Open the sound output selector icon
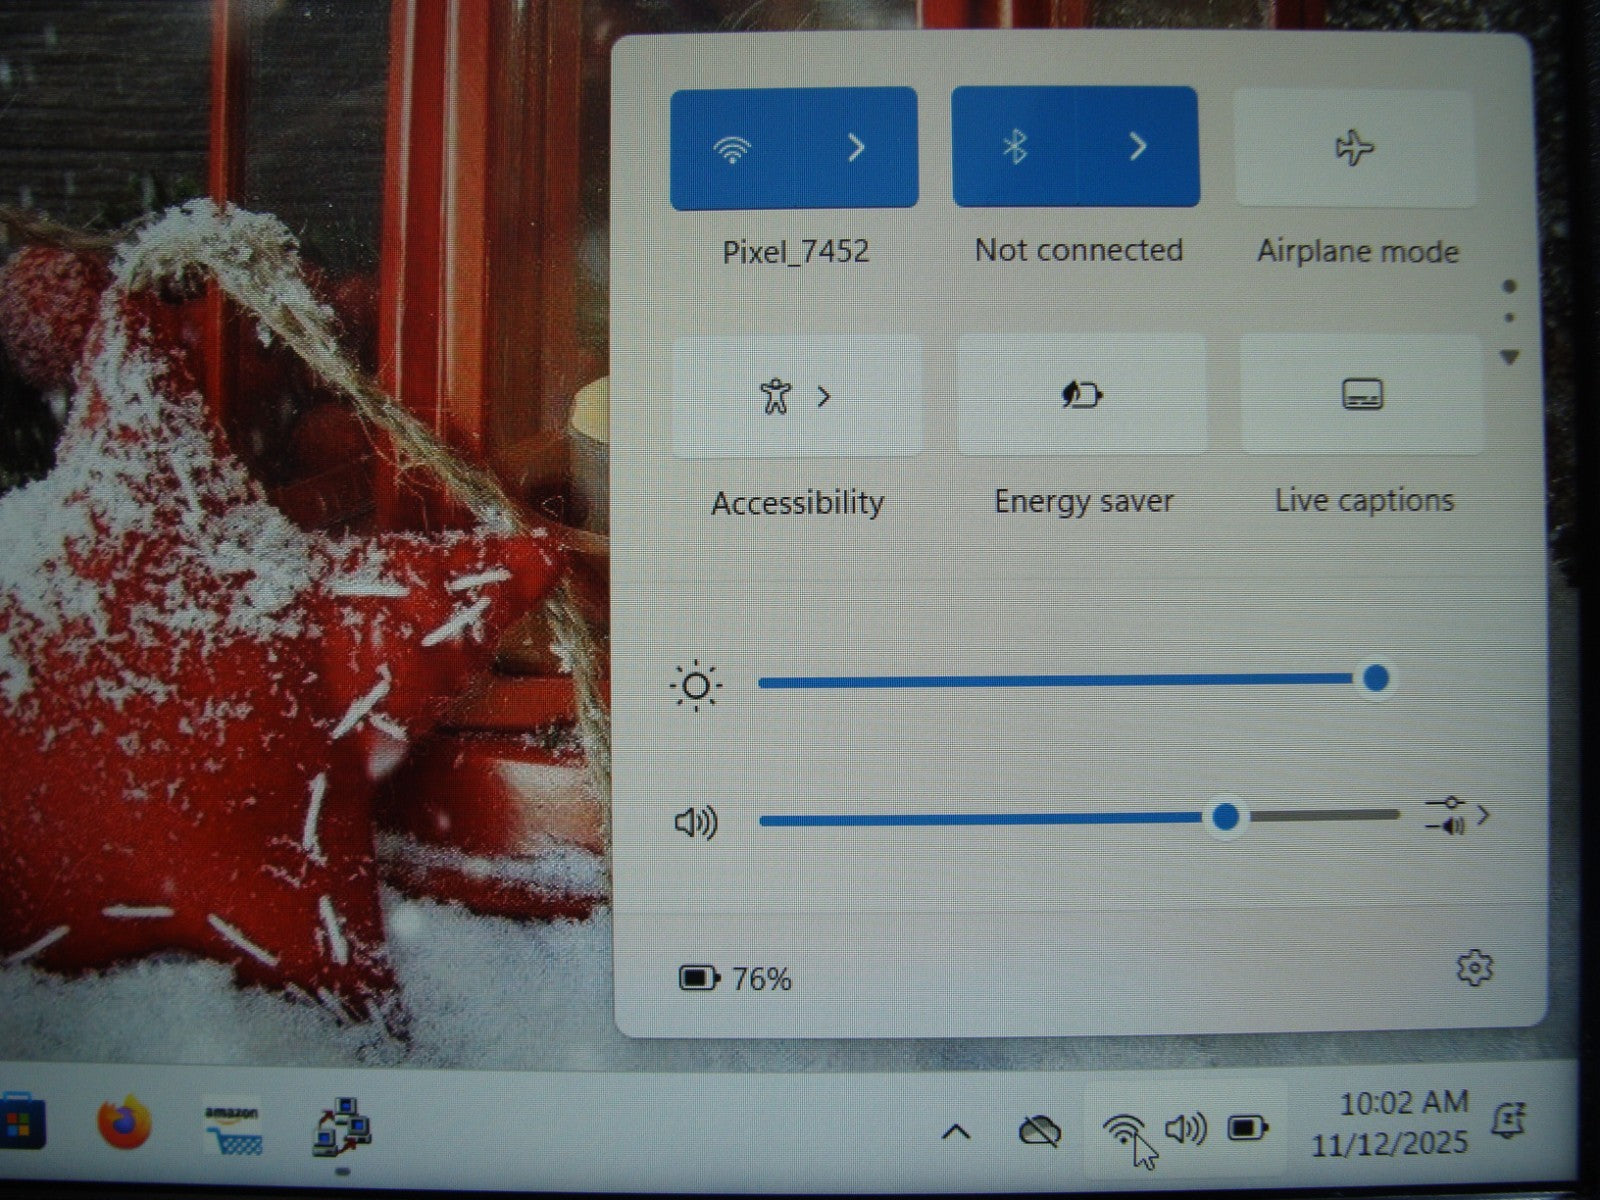The height and width of the screenshot is (1200, 1600). pos(1456,815)
